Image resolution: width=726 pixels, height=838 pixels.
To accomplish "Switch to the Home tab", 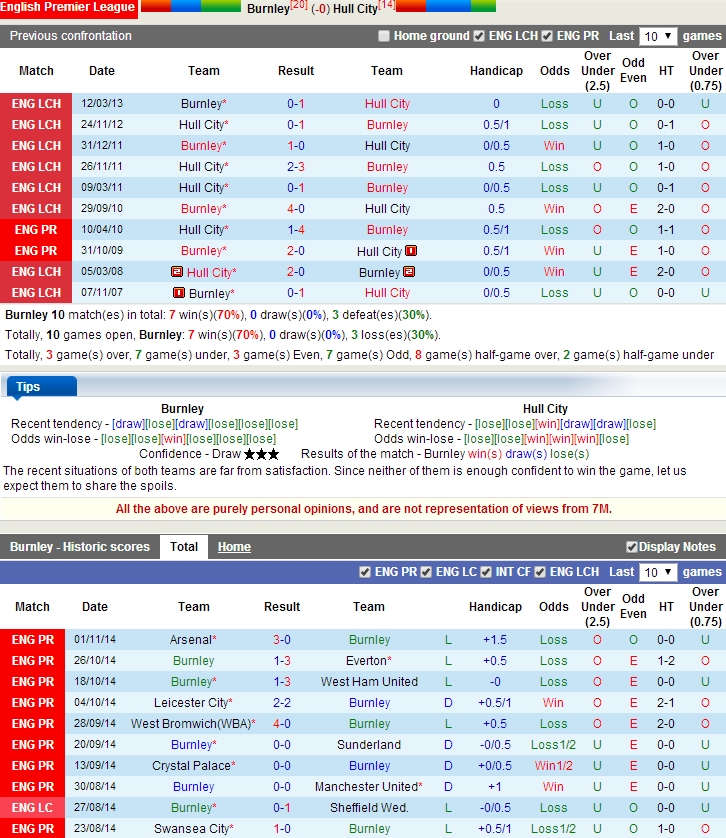I will coord(234,547).
